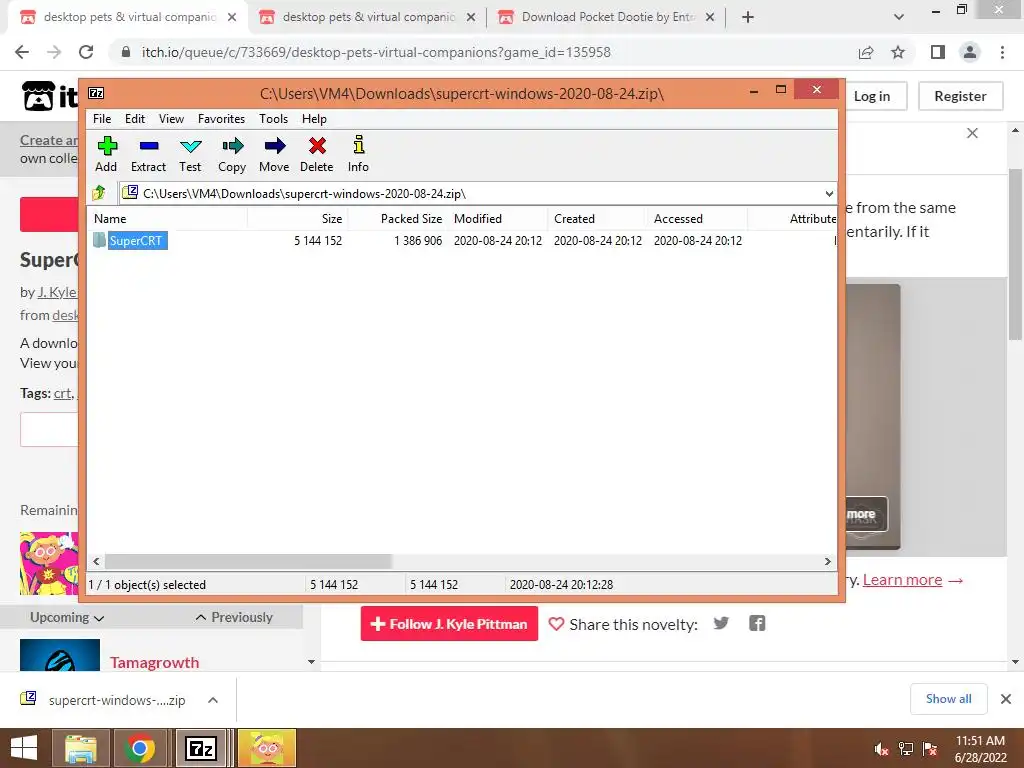Click the Chrome address bar URL
This screenshot has width=1024, height=768.
pos(376,52)
